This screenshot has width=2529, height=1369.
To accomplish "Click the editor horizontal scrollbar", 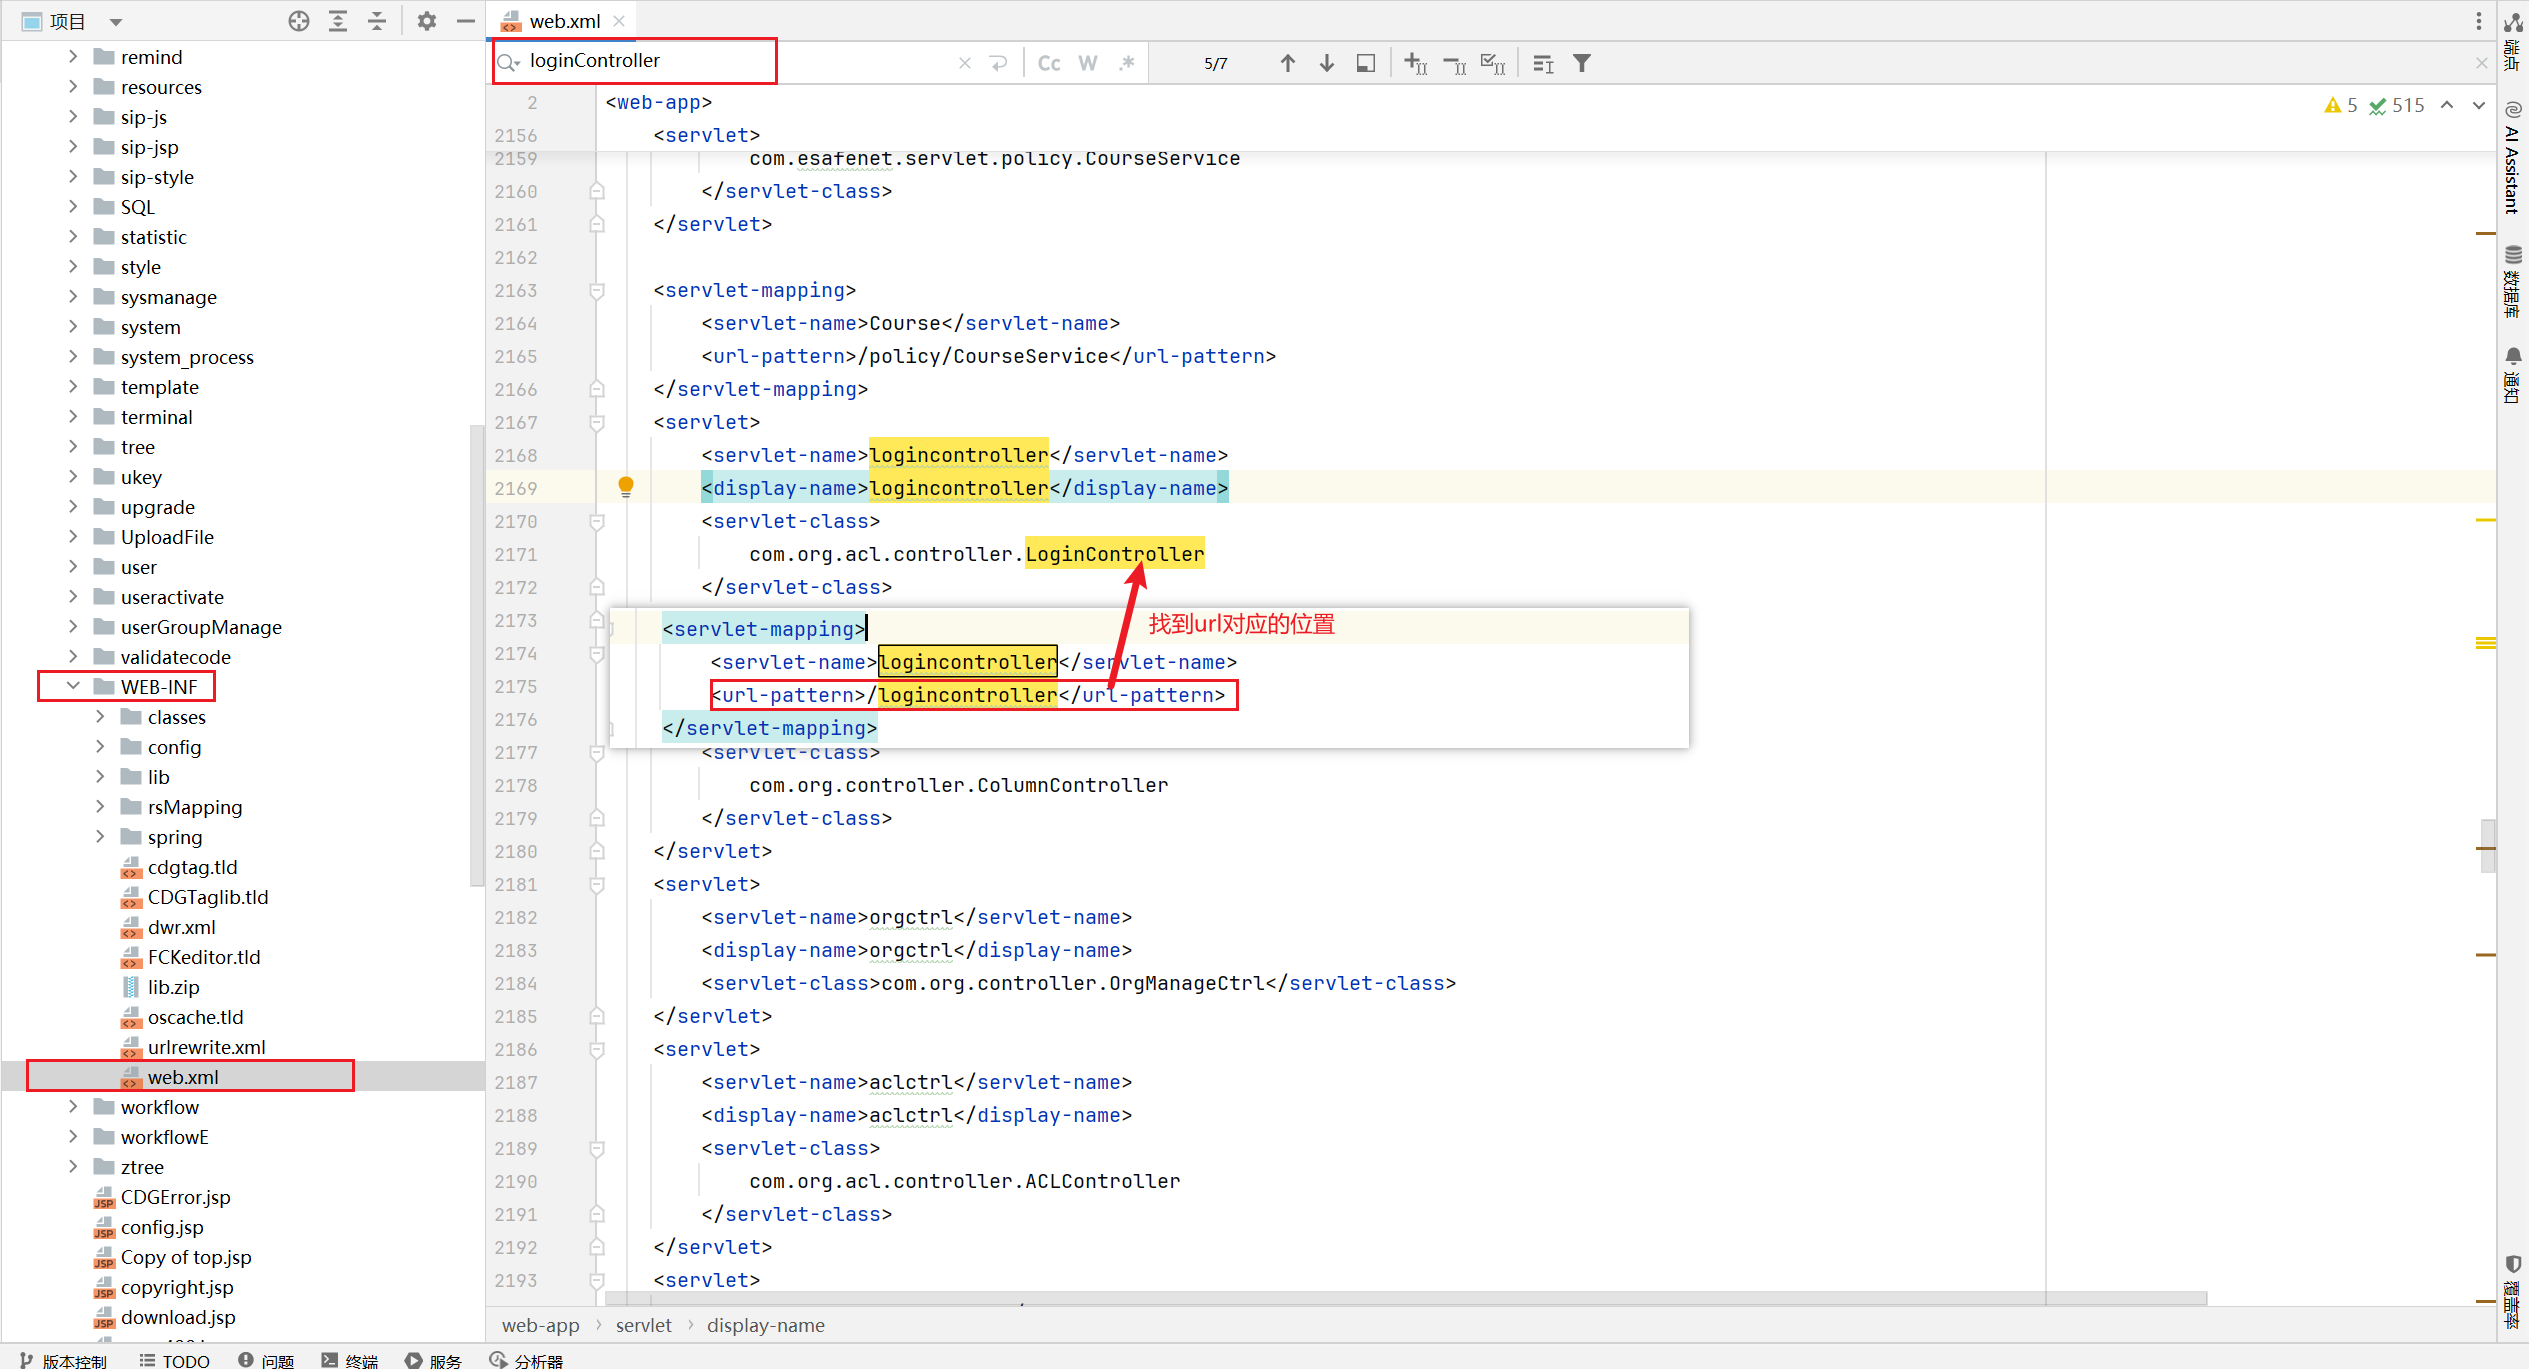I will (x=1405, y=1298).
